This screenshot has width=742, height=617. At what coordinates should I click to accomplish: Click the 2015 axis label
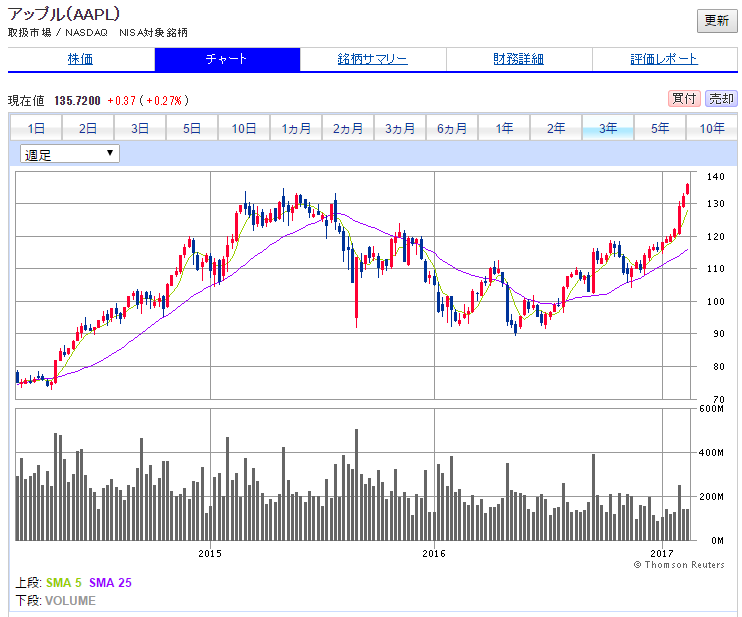(210, 553)
